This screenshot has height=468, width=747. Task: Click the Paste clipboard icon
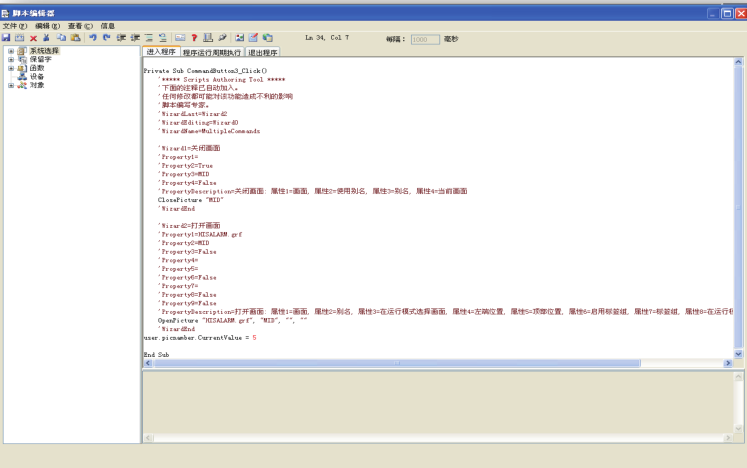click(x=75, y=38)
